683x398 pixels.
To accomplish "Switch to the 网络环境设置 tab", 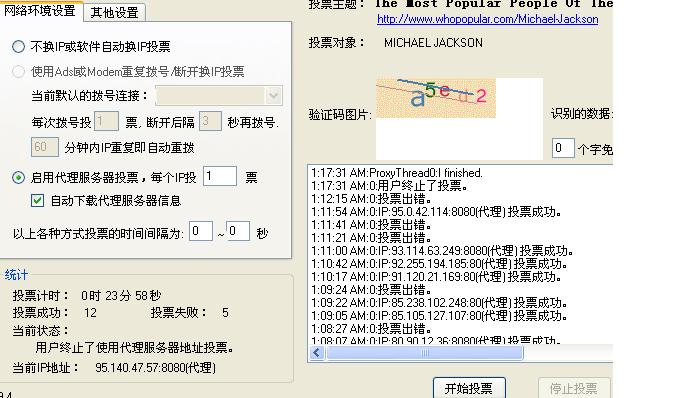I will click(x=40, y=10).
